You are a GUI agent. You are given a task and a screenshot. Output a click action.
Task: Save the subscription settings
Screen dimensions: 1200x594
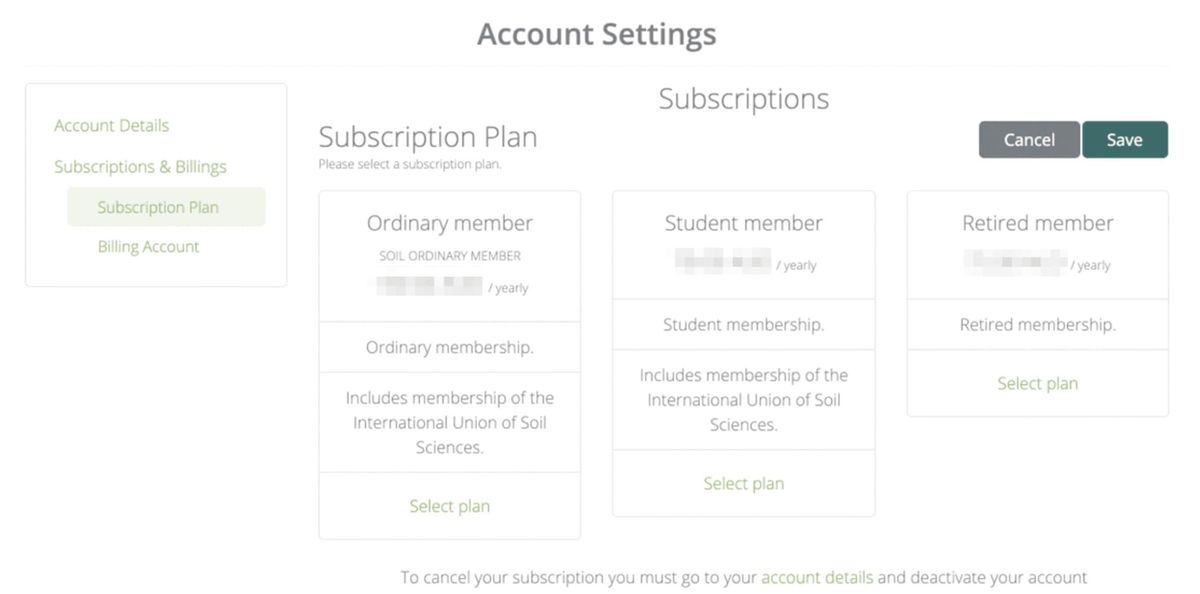pyautogui.click(x=1124, y=140)
